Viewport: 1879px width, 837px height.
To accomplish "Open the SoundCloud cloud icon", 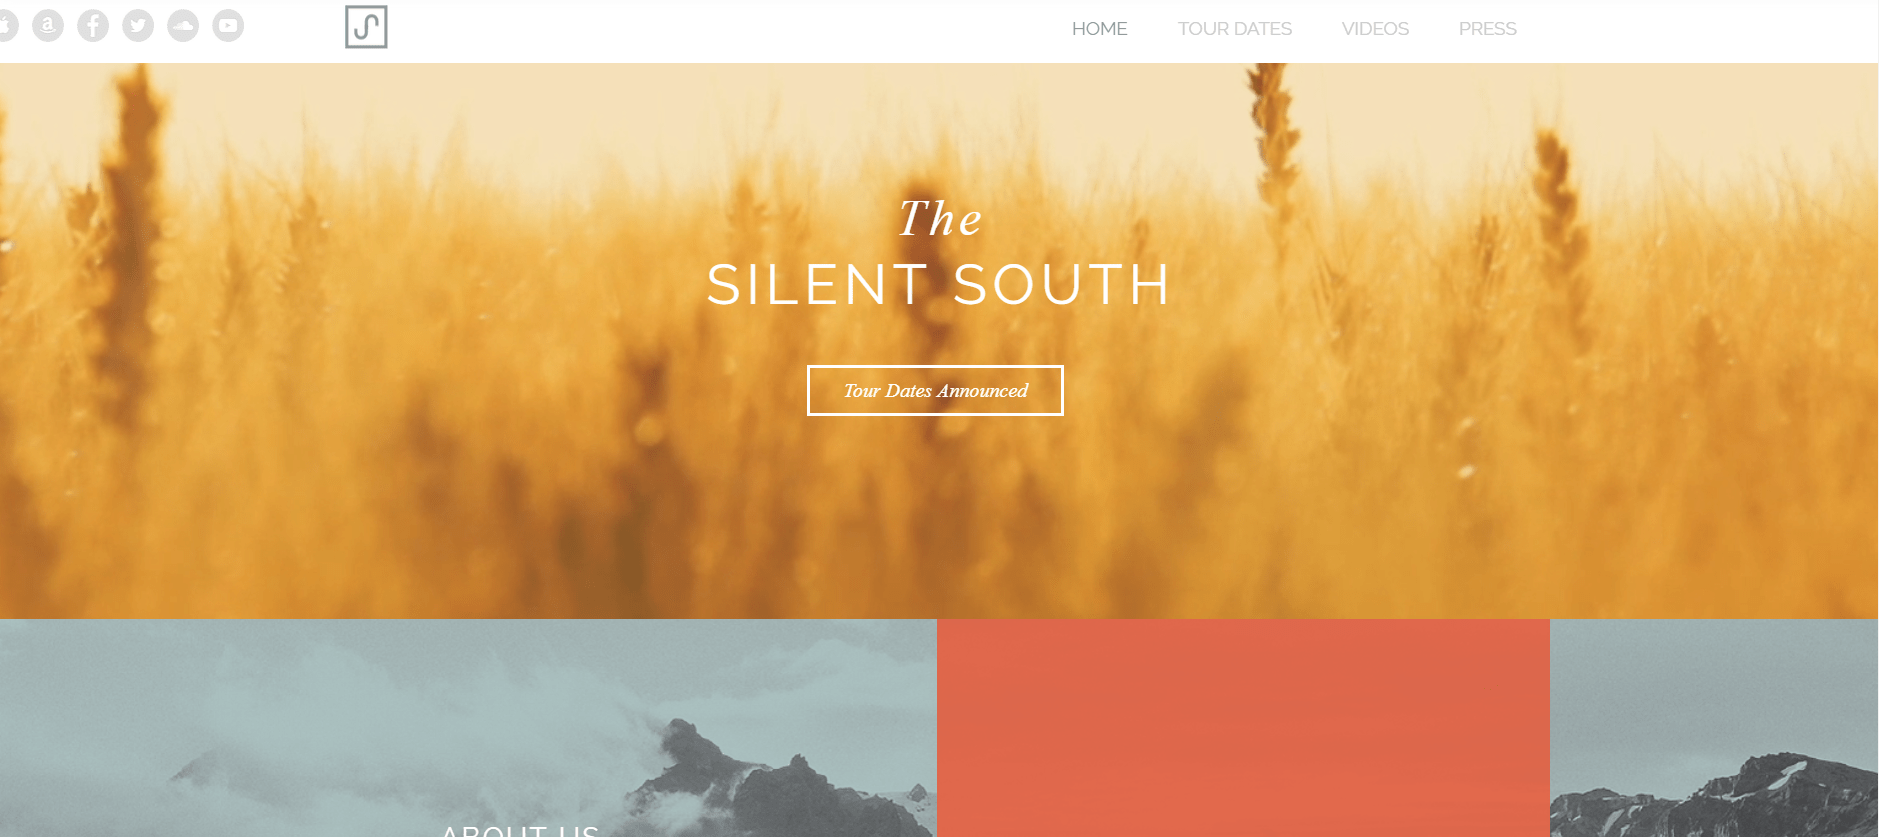I will 183,26.
